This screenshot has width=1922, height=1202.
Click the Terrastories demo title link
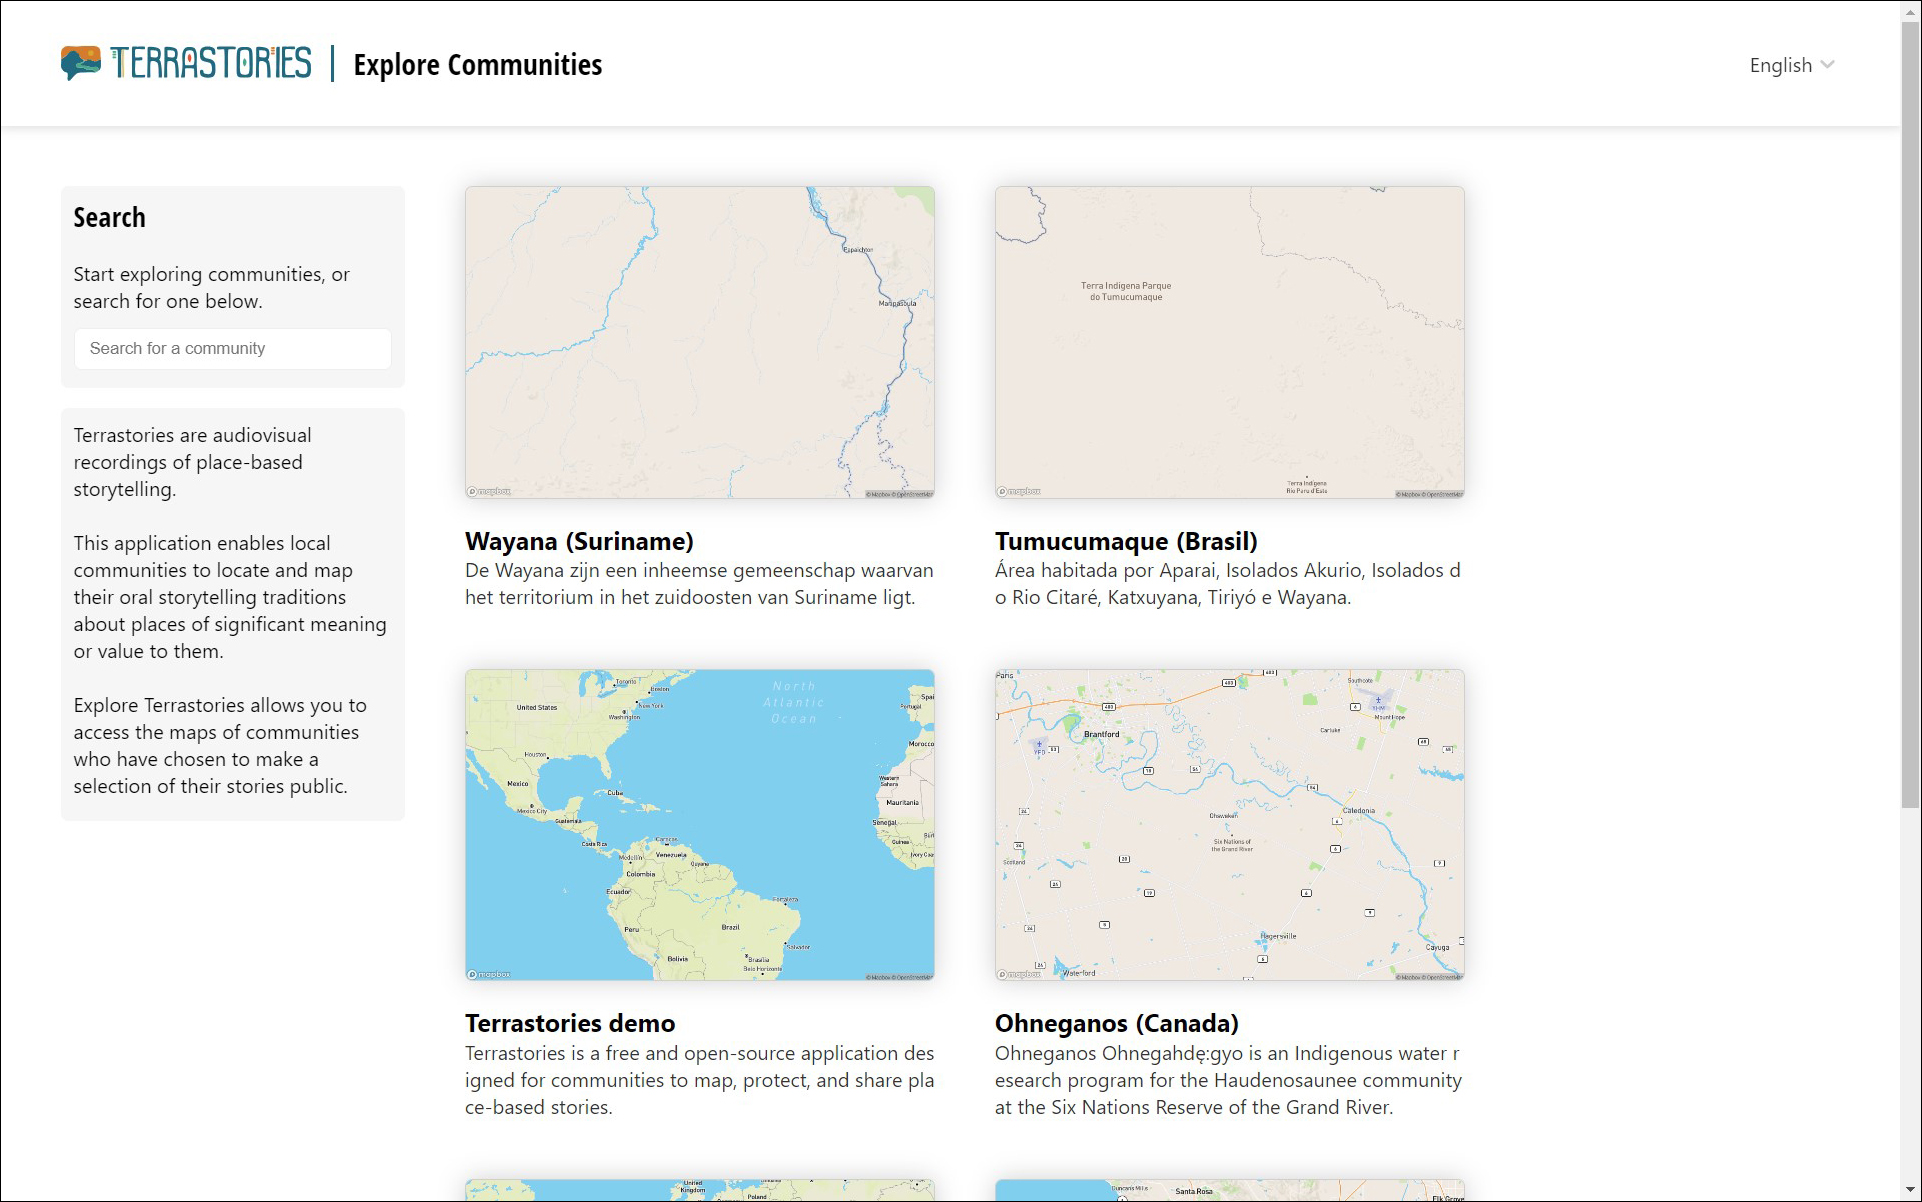(570, 1023)
